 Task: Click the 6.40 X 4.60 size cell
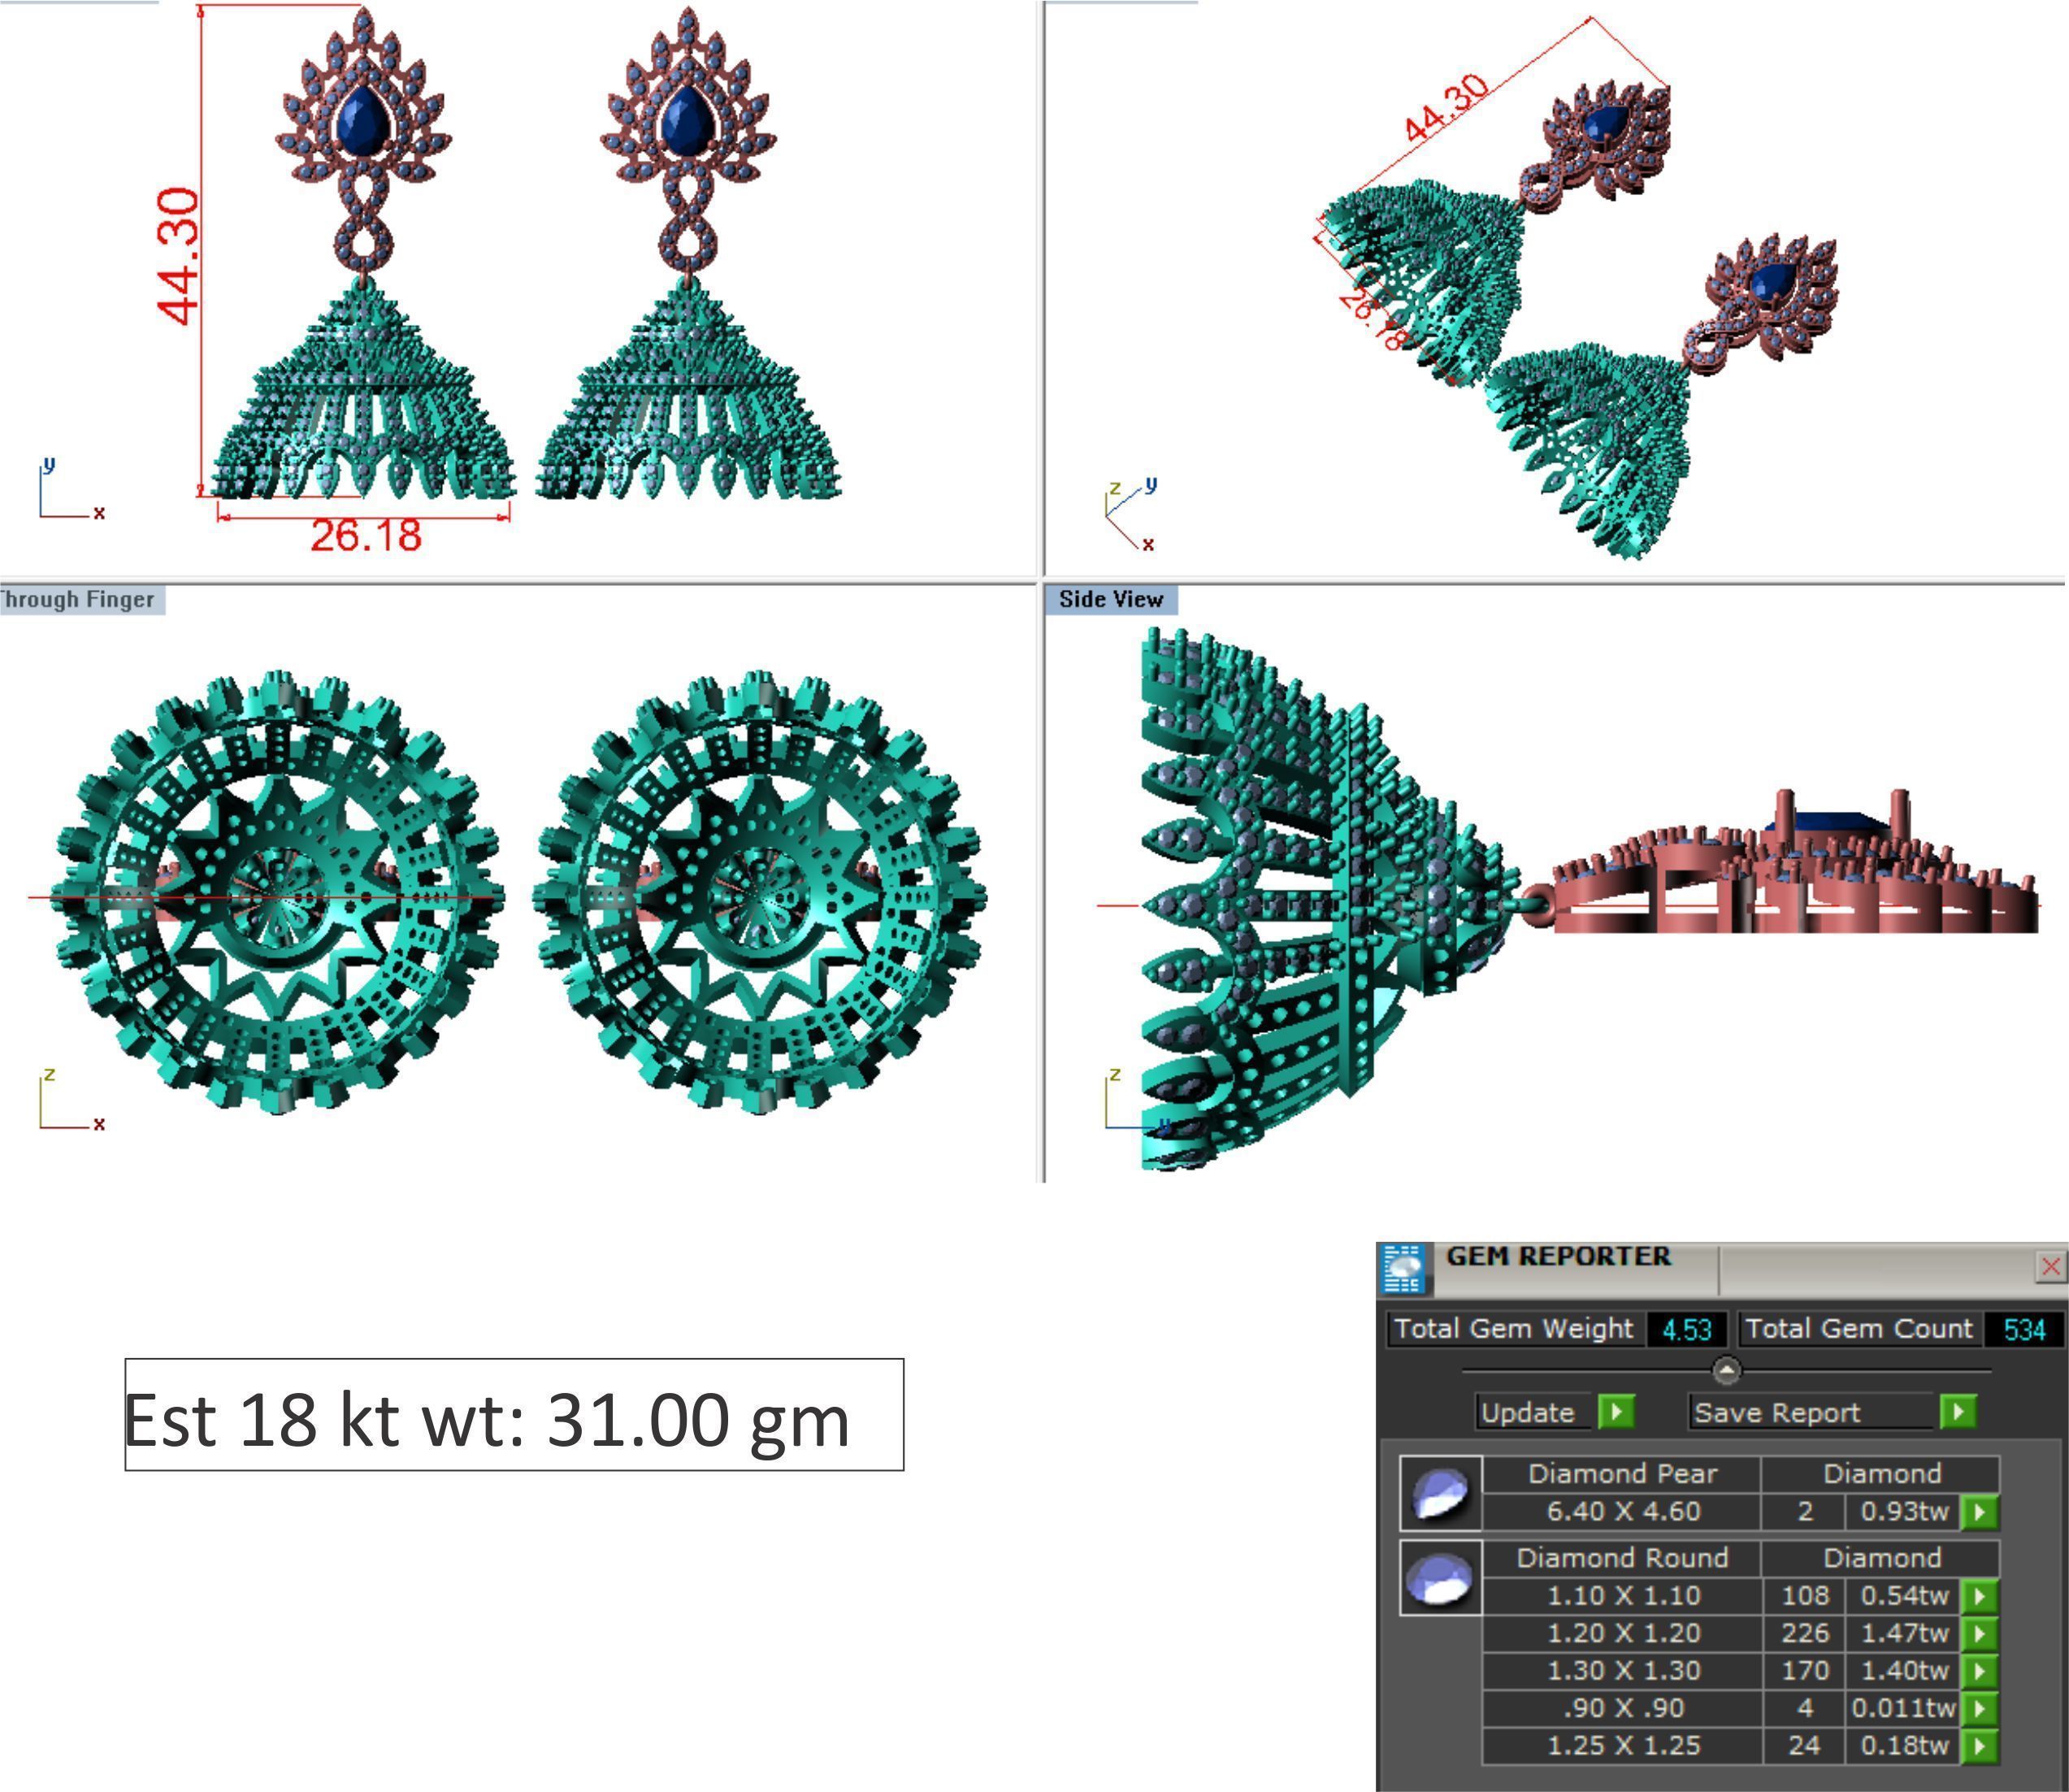(x=1622, y=1512)
